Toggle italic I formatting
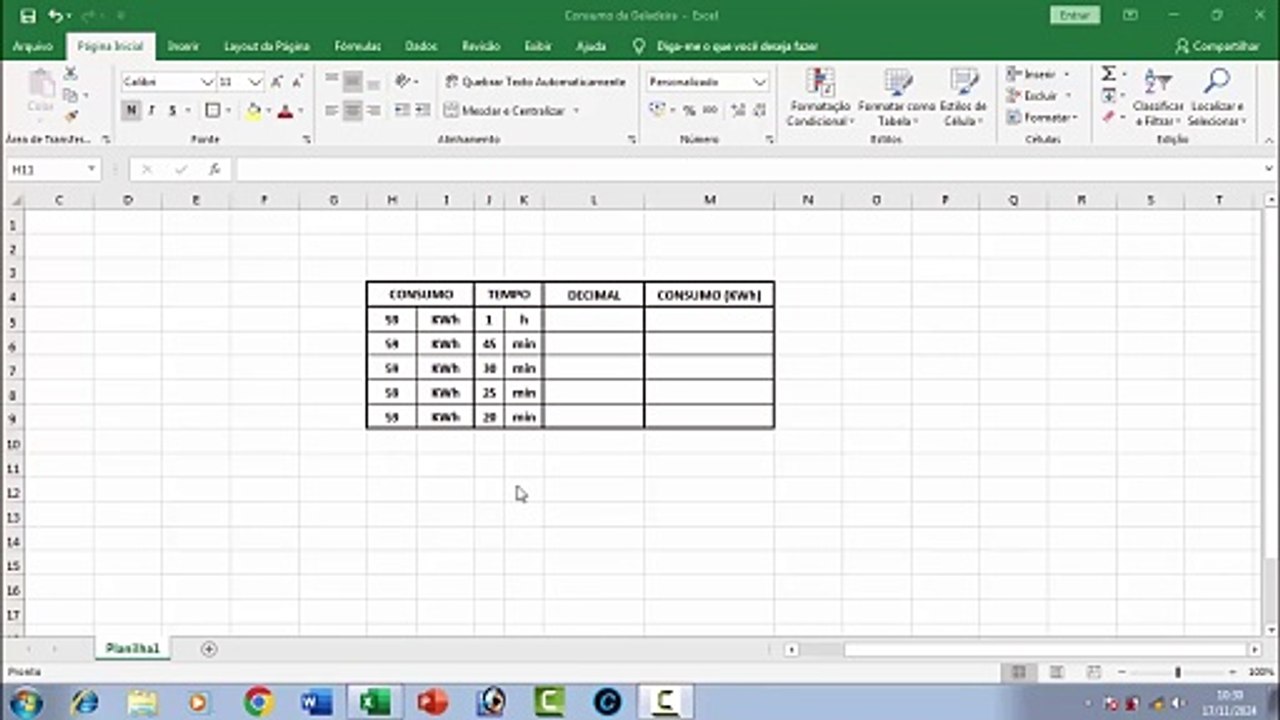The image size is (1280, 720). click(x=151, y=111)
